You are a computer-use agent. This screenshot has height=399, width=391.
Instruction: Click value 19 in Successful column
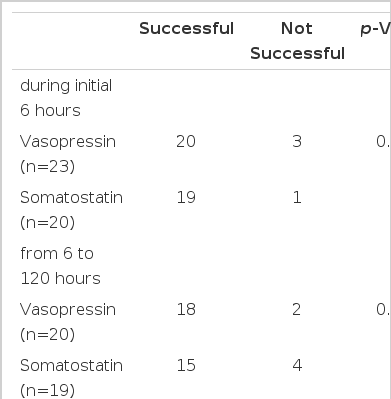(x=186, y=197)
